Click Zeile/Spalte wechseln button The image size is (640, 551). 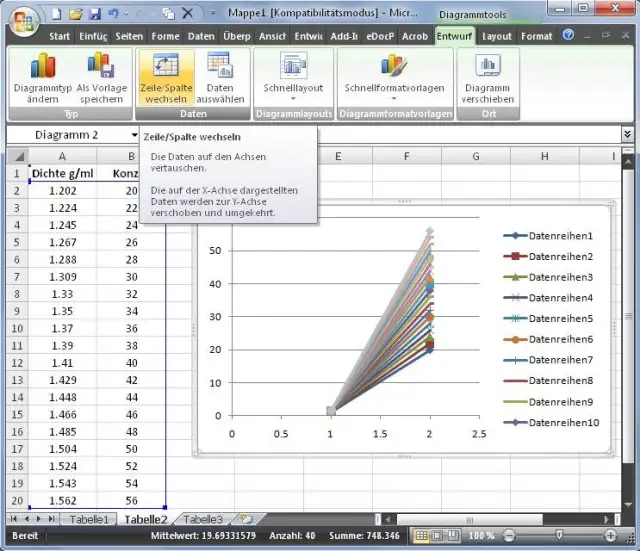pyautogui.click(x=165, y=67)
